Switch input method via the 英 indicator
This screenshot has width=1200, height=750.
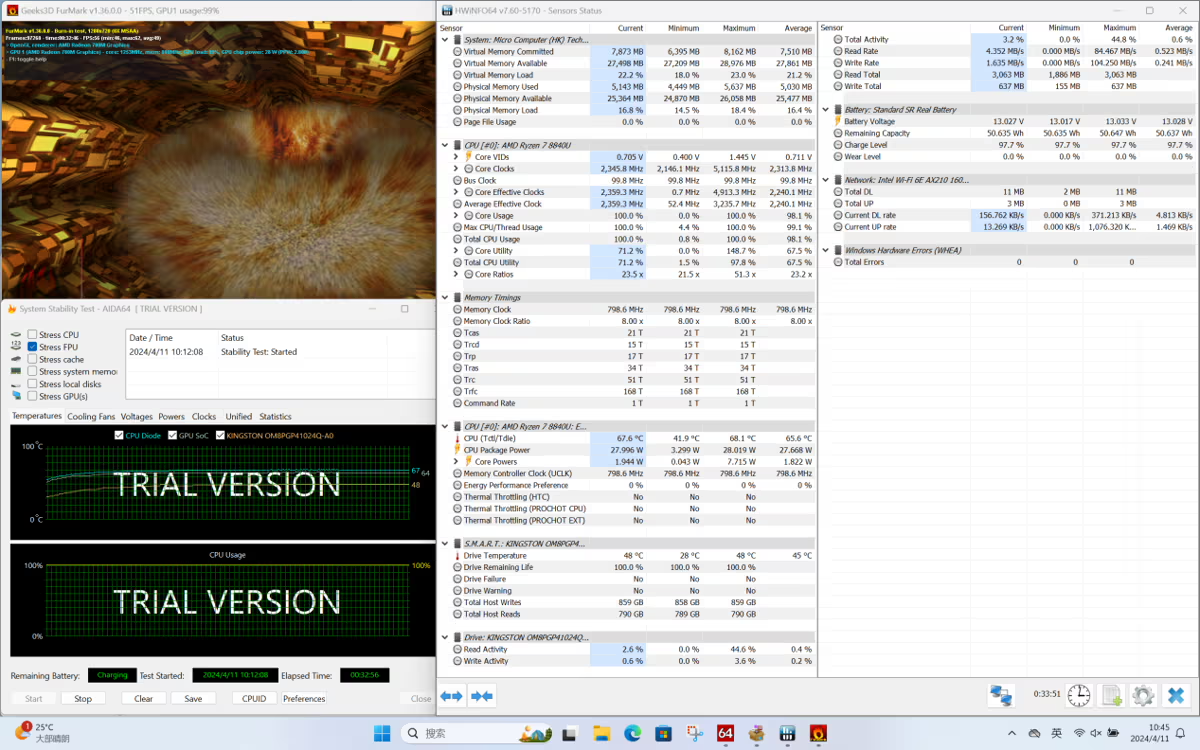tap(1057, 733)
